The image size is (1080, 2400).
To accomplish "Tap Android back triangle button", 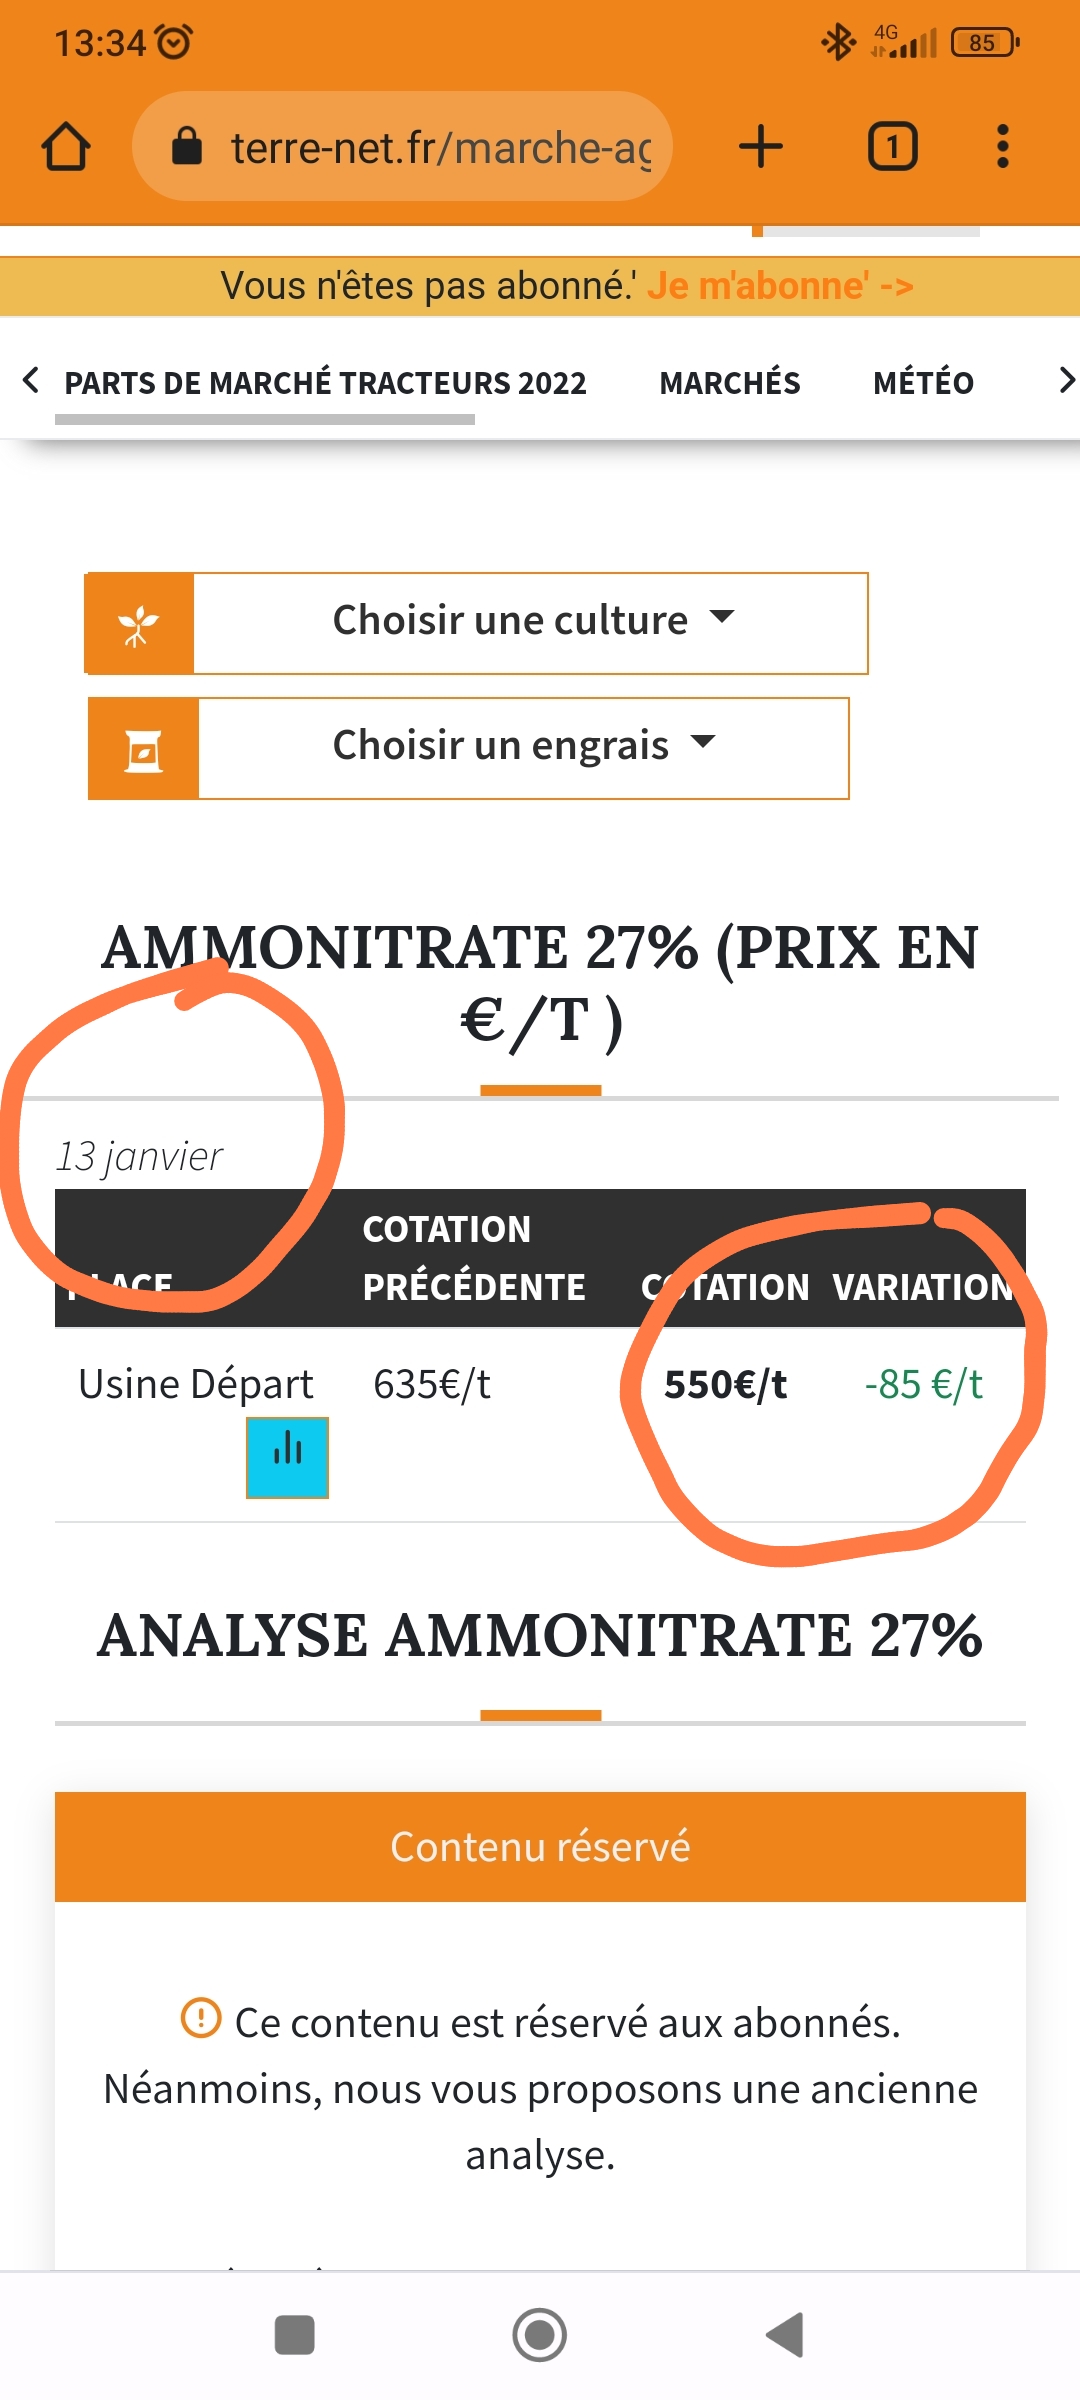I will (x=785, y=2335).
